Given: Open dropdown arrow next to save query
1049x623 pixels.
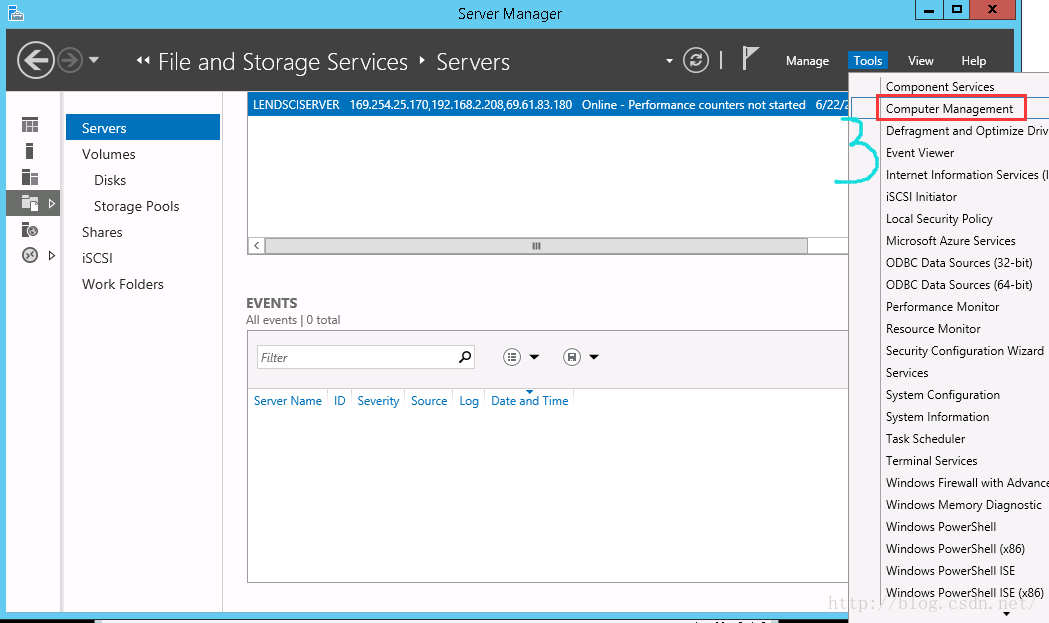Looking at the screenshot, I should (x=593, y=357).
